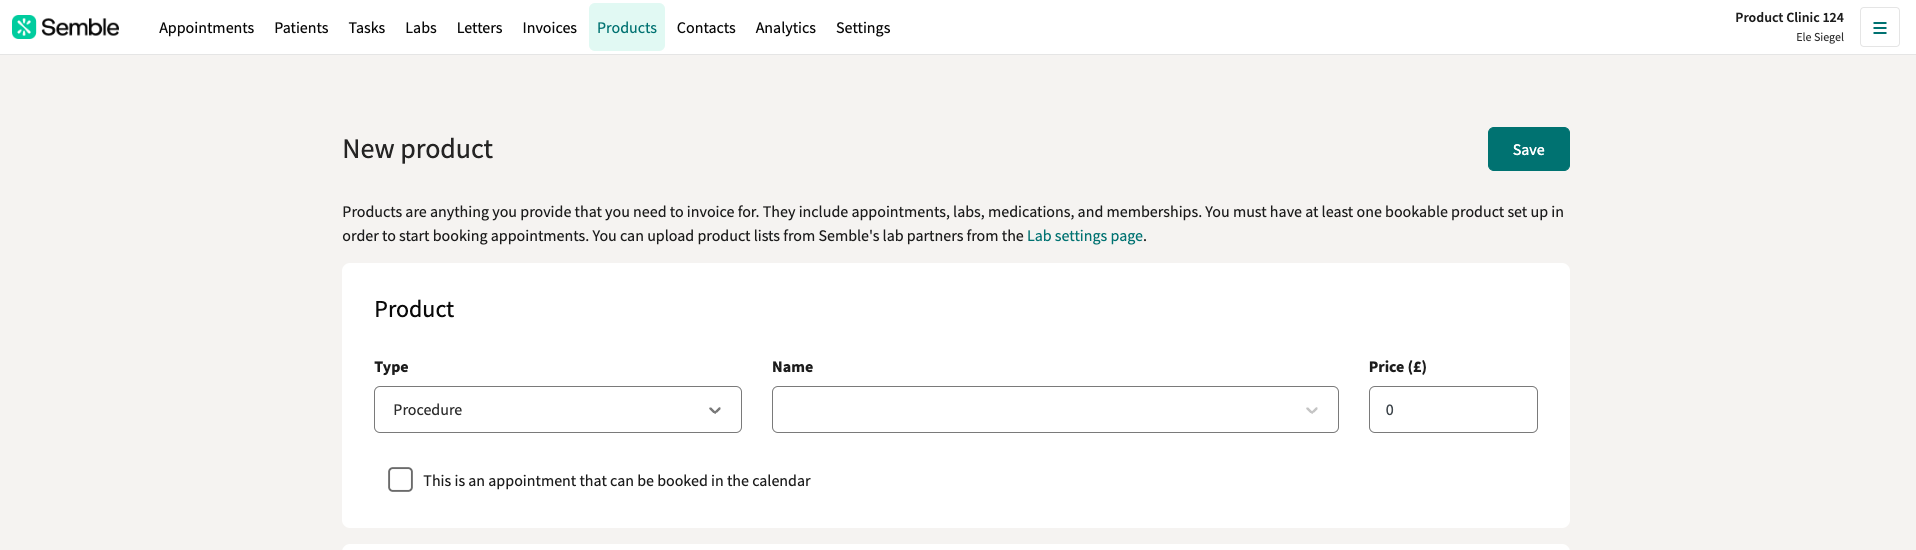Go to Contacts page
Image resolution: width=1916 pixels, height=550 pixels.
[706, 27]
